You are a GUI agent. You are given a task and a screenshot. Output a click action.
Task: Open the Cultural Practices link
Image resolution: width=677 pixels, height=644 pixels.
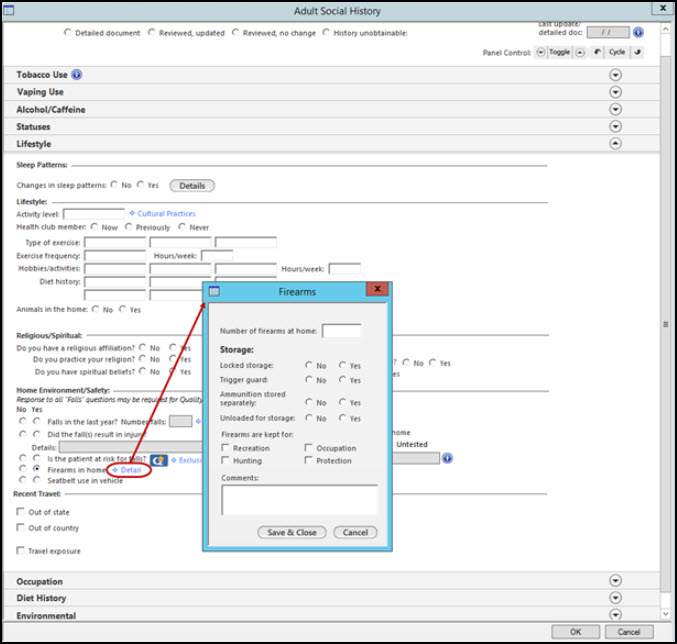pos(166,214)
